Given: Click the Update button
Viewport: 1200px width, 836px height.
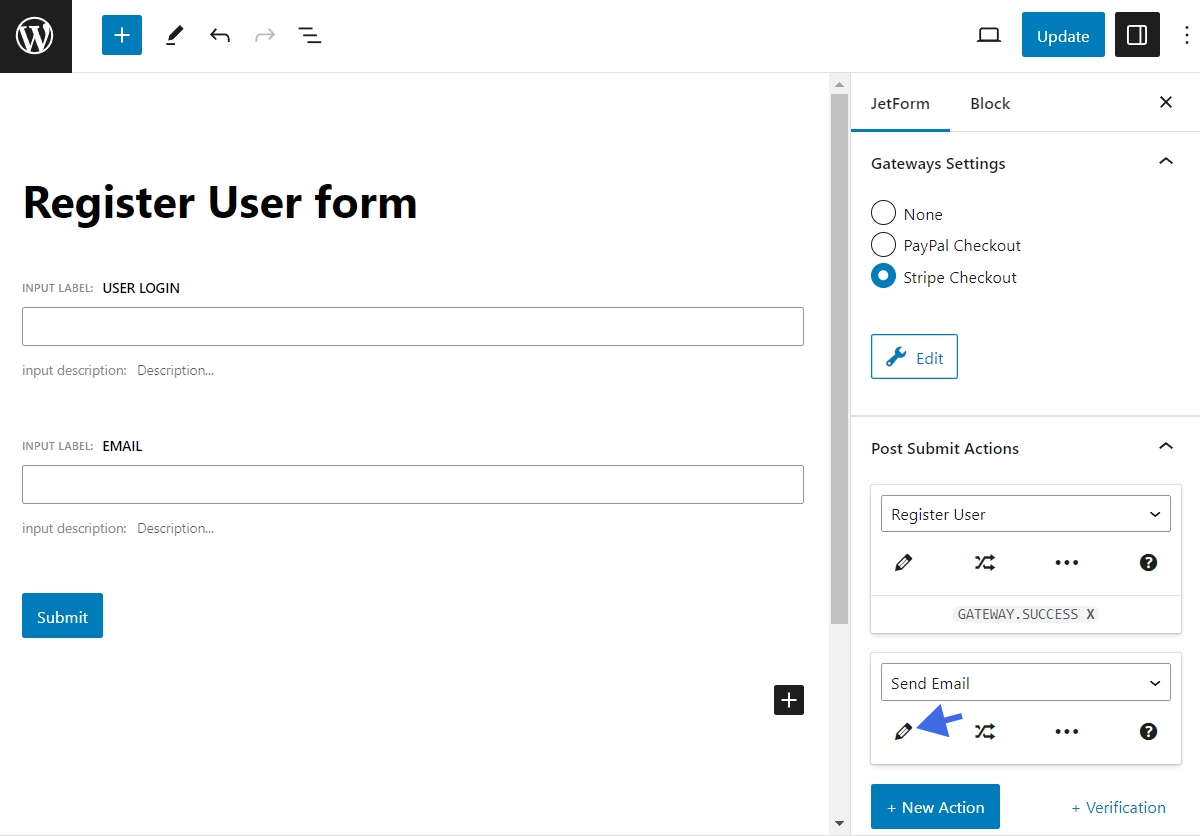Looking at the screenshot, I should click(x=1062, y=34).
